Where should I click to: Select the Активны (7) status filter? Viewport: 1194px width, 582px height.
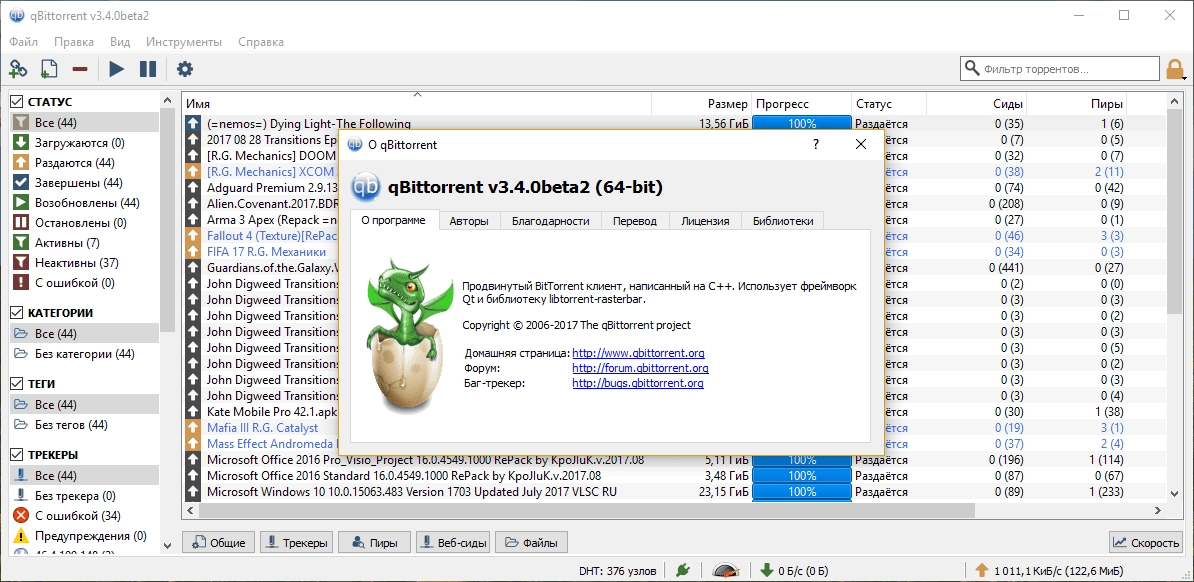click(x=84, y=243)
